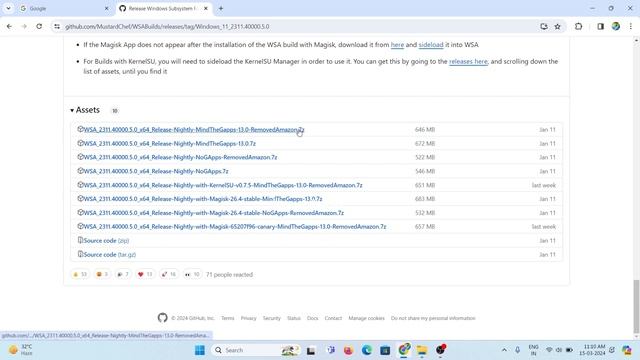Show hidden system tray icons
Image resolution: width=640 pixels, height=360 pixels.
click(x=504, y=350)
